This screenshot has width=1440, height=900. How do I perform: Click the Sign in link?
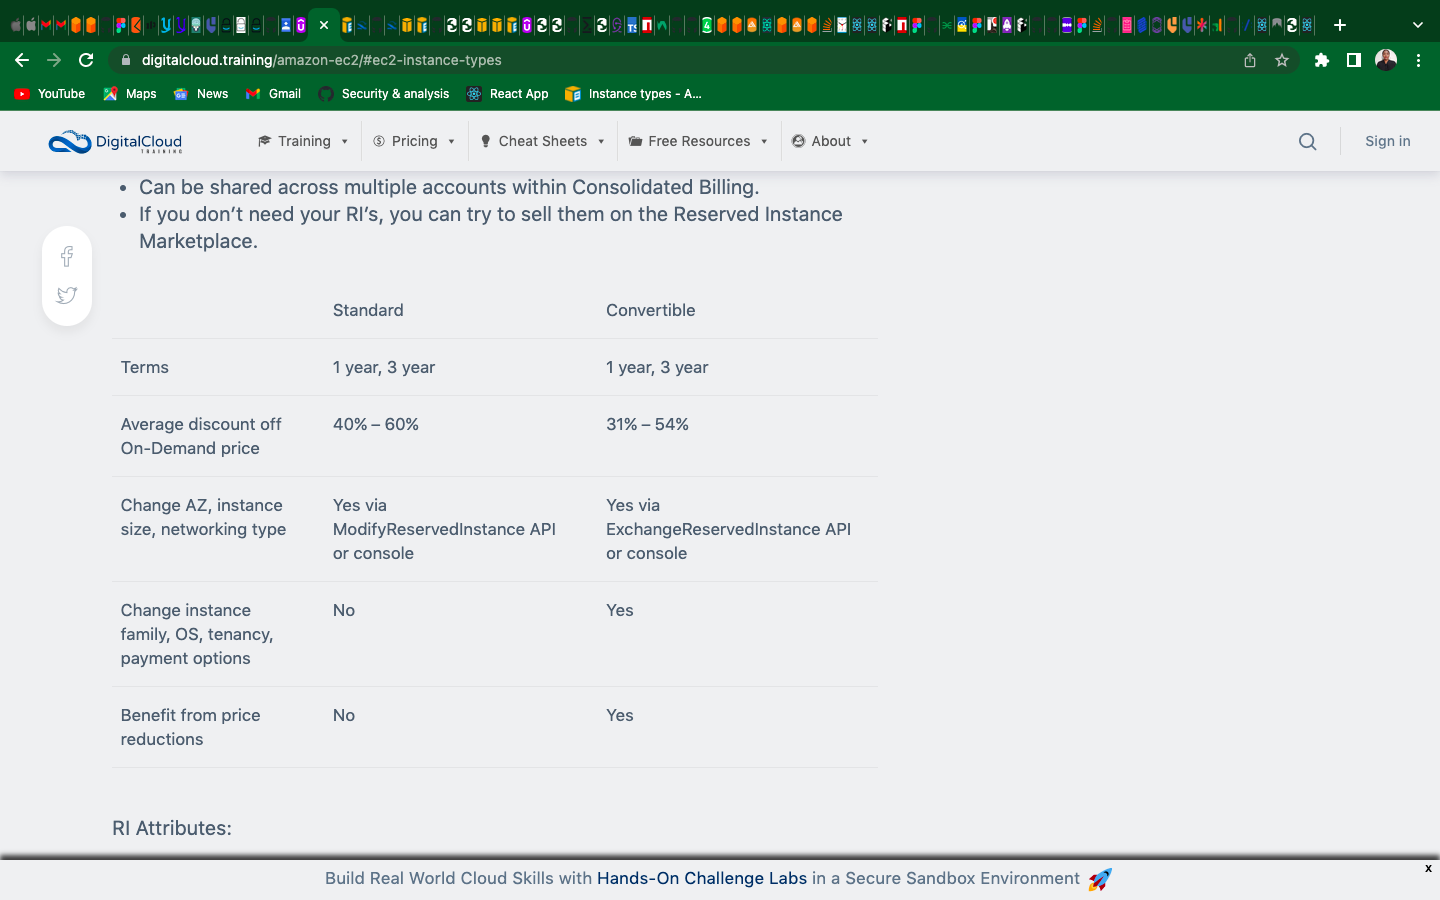(x=1388, y=141)
